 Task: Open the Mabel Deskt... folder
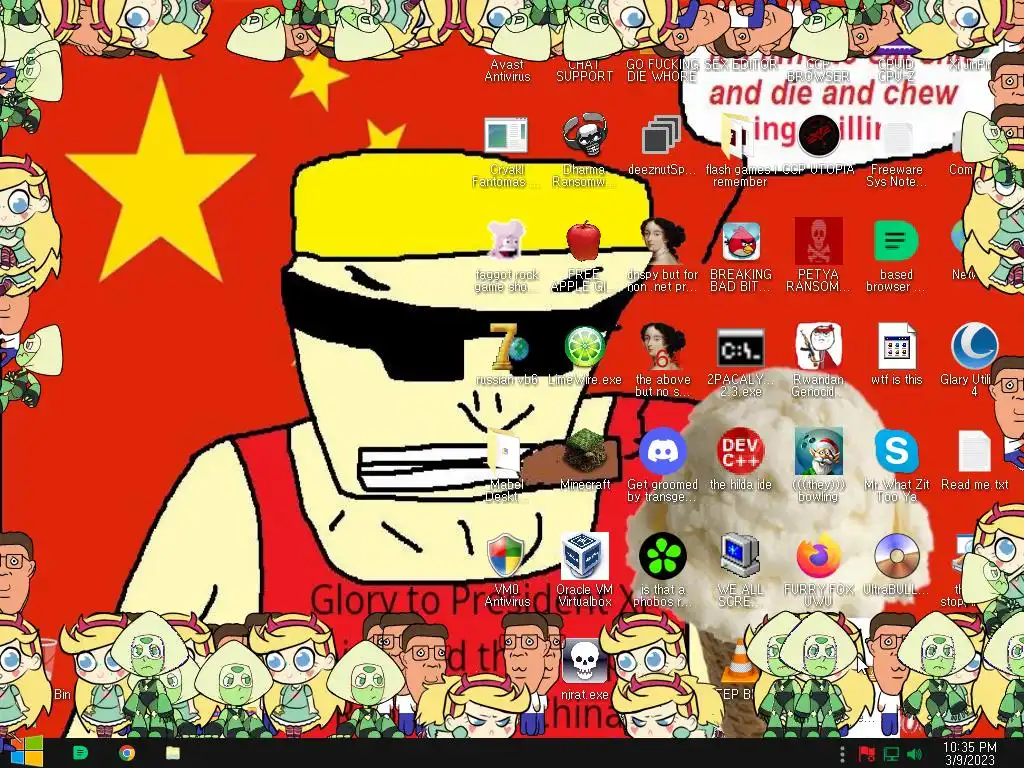[506, 452]
